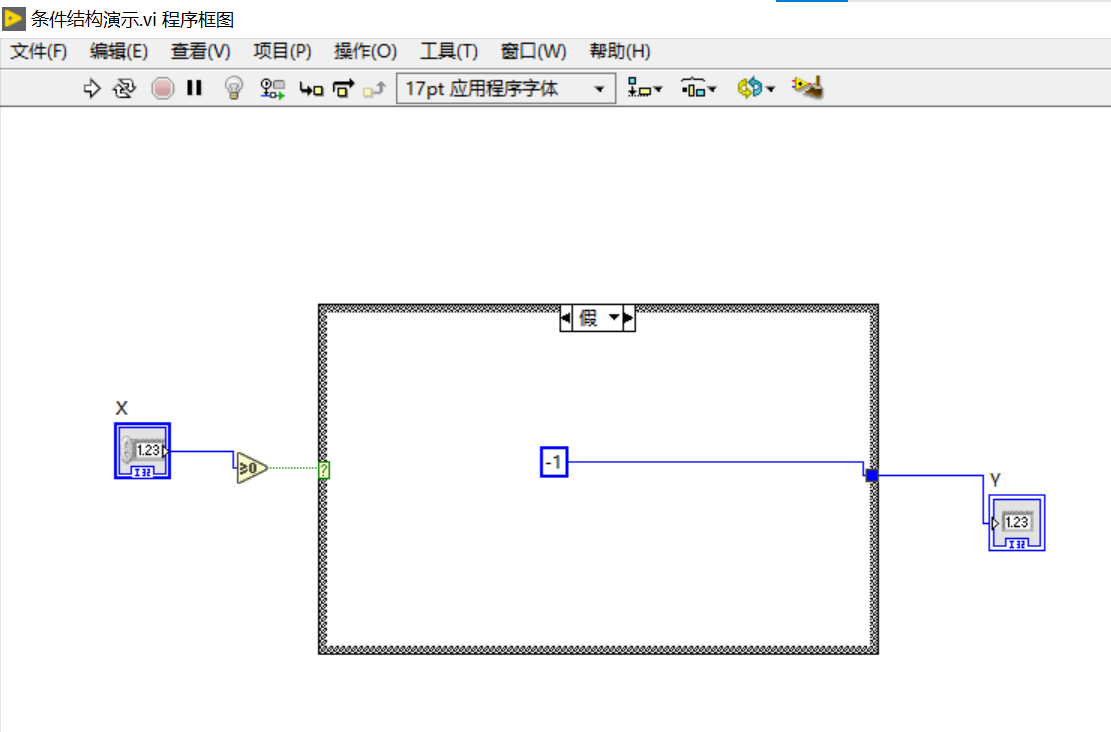Open the 帮助(H) menu
Image resolution: width=1111 pixels, height=732 pixels.
[x=619, y=52]
